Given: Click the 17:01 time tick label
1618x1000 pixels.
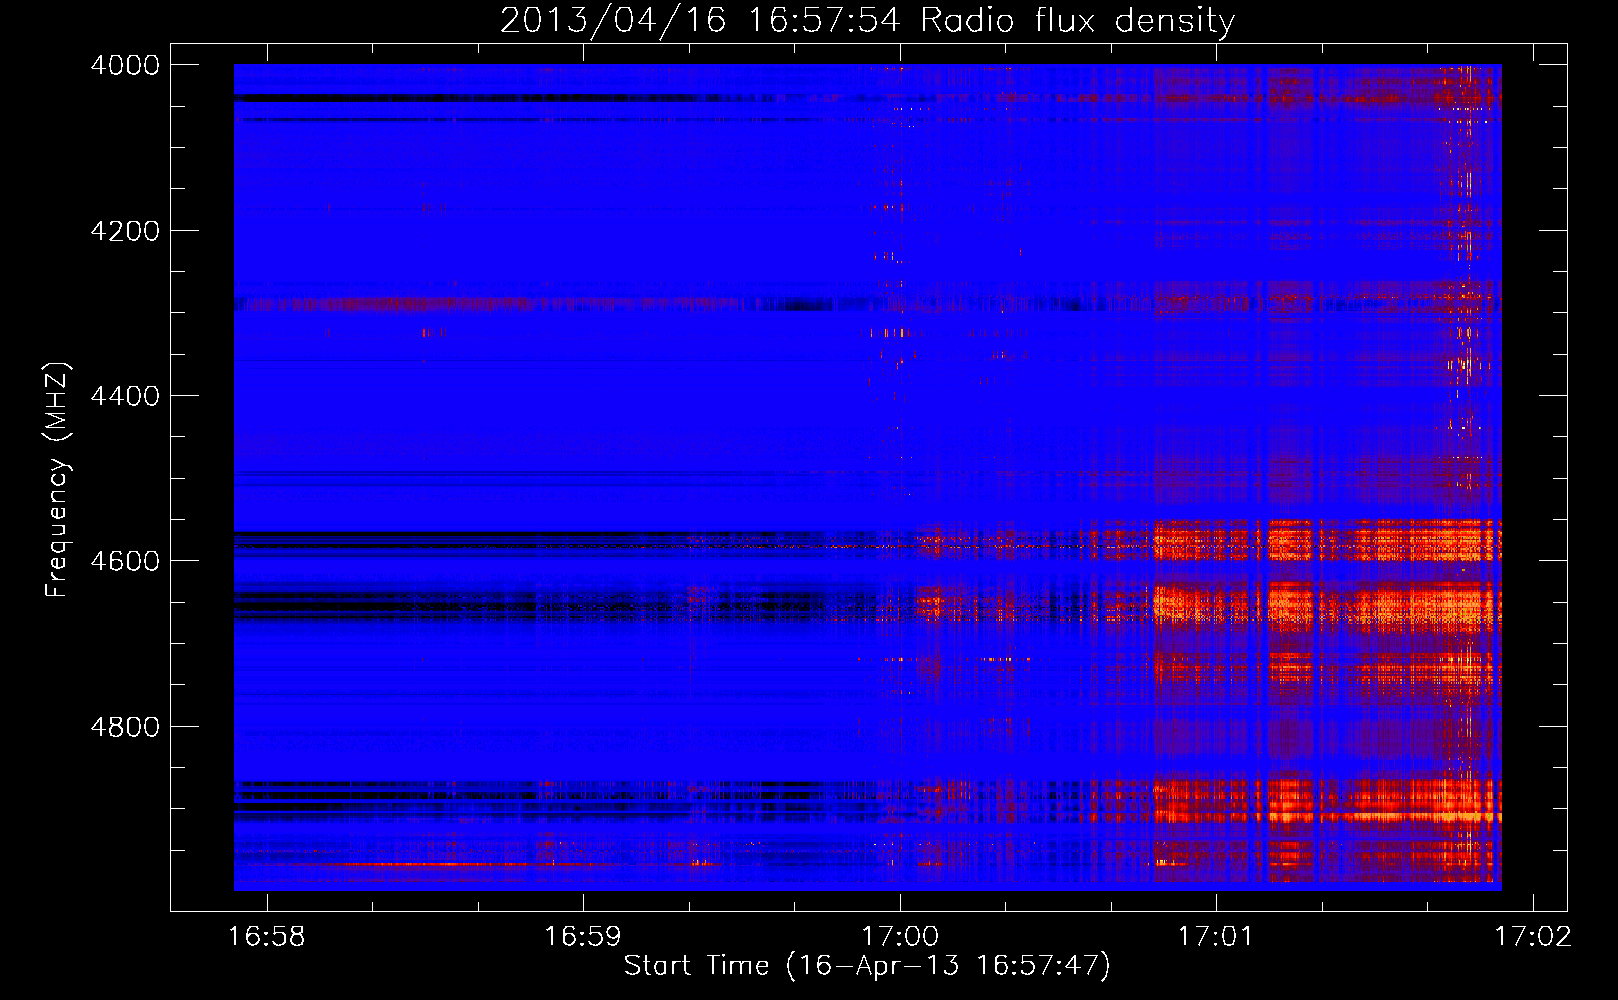Looking at the screenshot, I should coord(1216,937).
